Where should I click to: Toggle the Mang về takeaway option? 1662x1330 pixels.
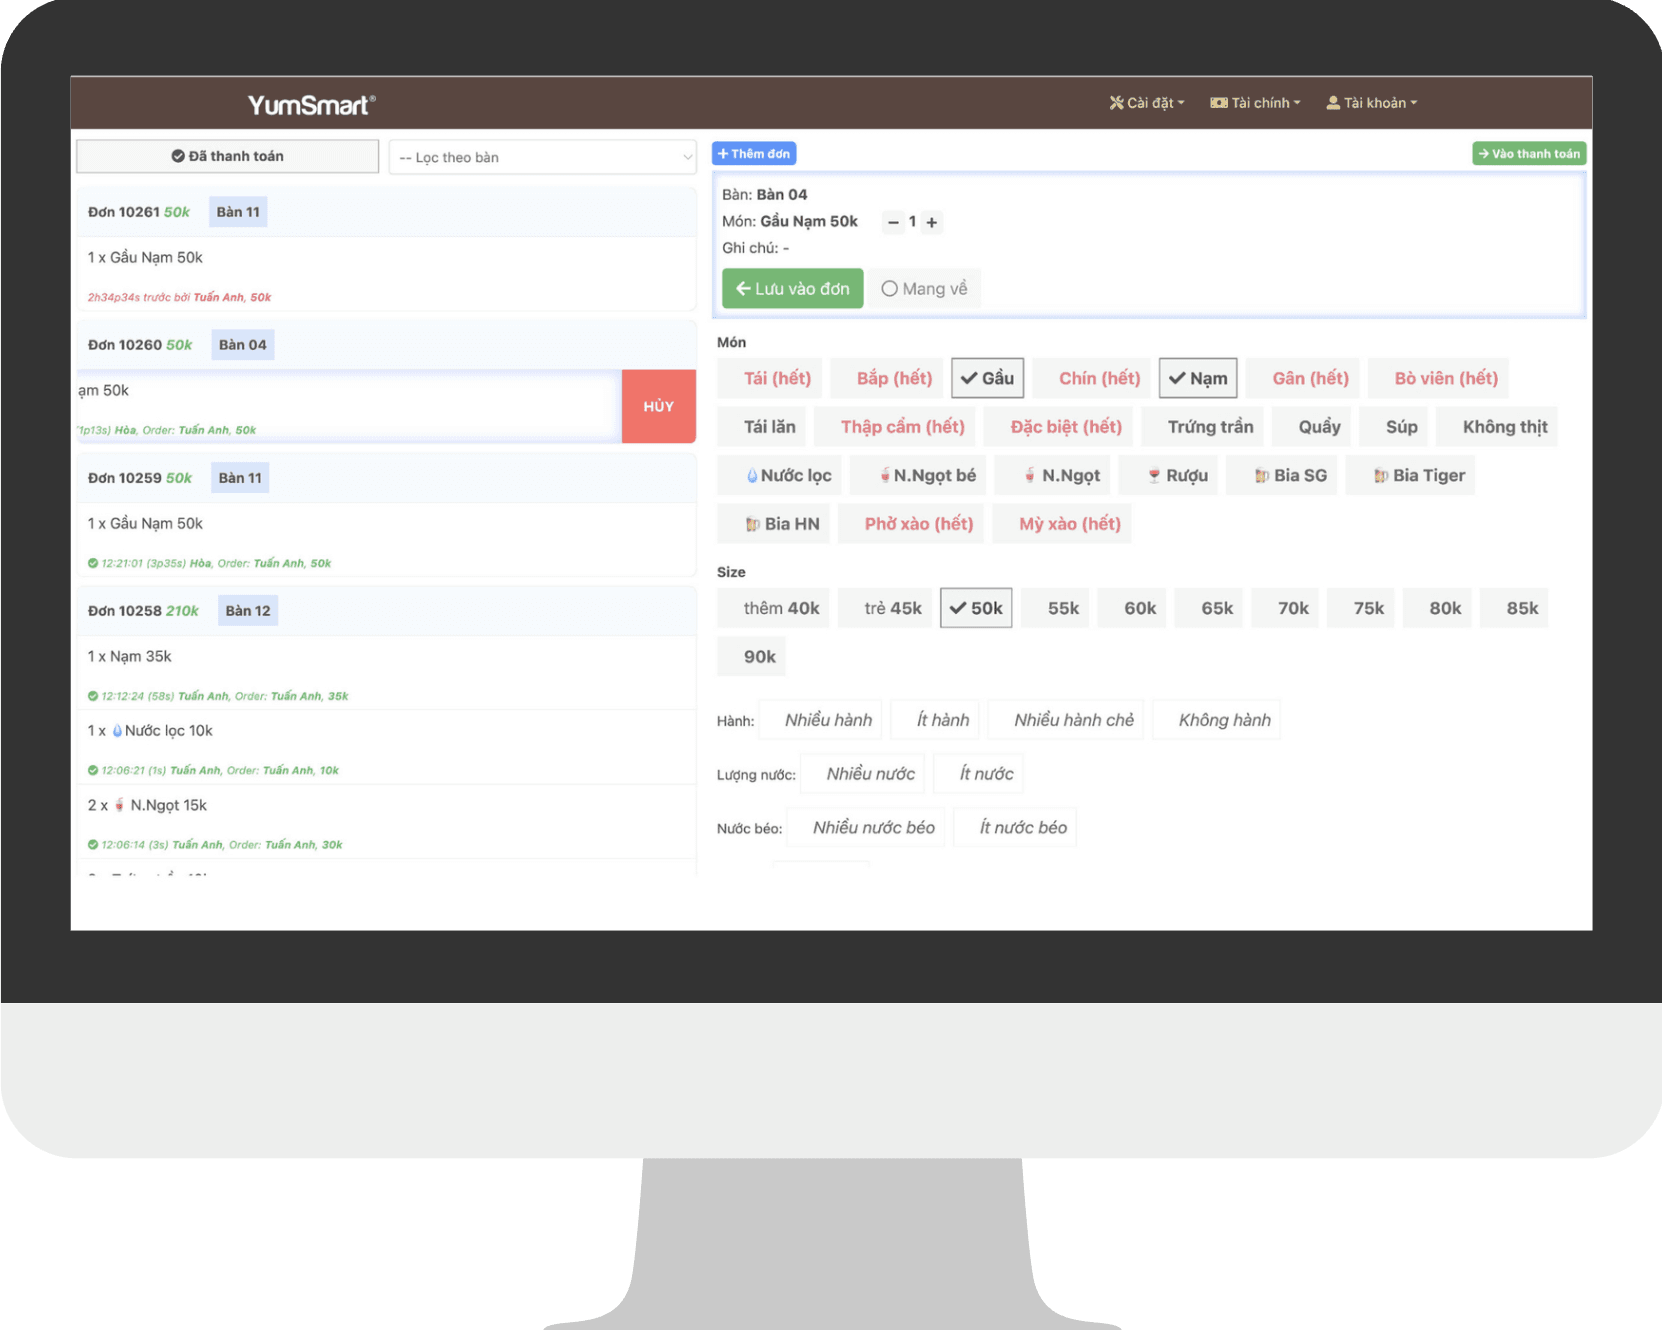tap(924, 289)
